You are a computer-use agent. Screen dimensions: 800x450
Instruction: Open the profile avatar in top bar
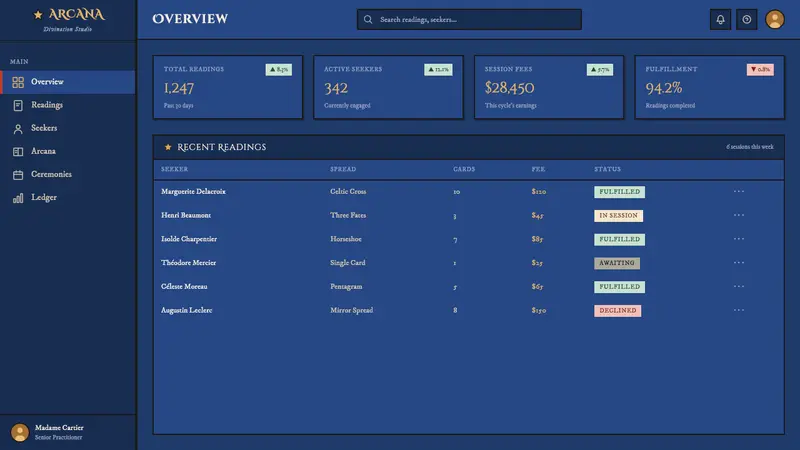point(774,19)
